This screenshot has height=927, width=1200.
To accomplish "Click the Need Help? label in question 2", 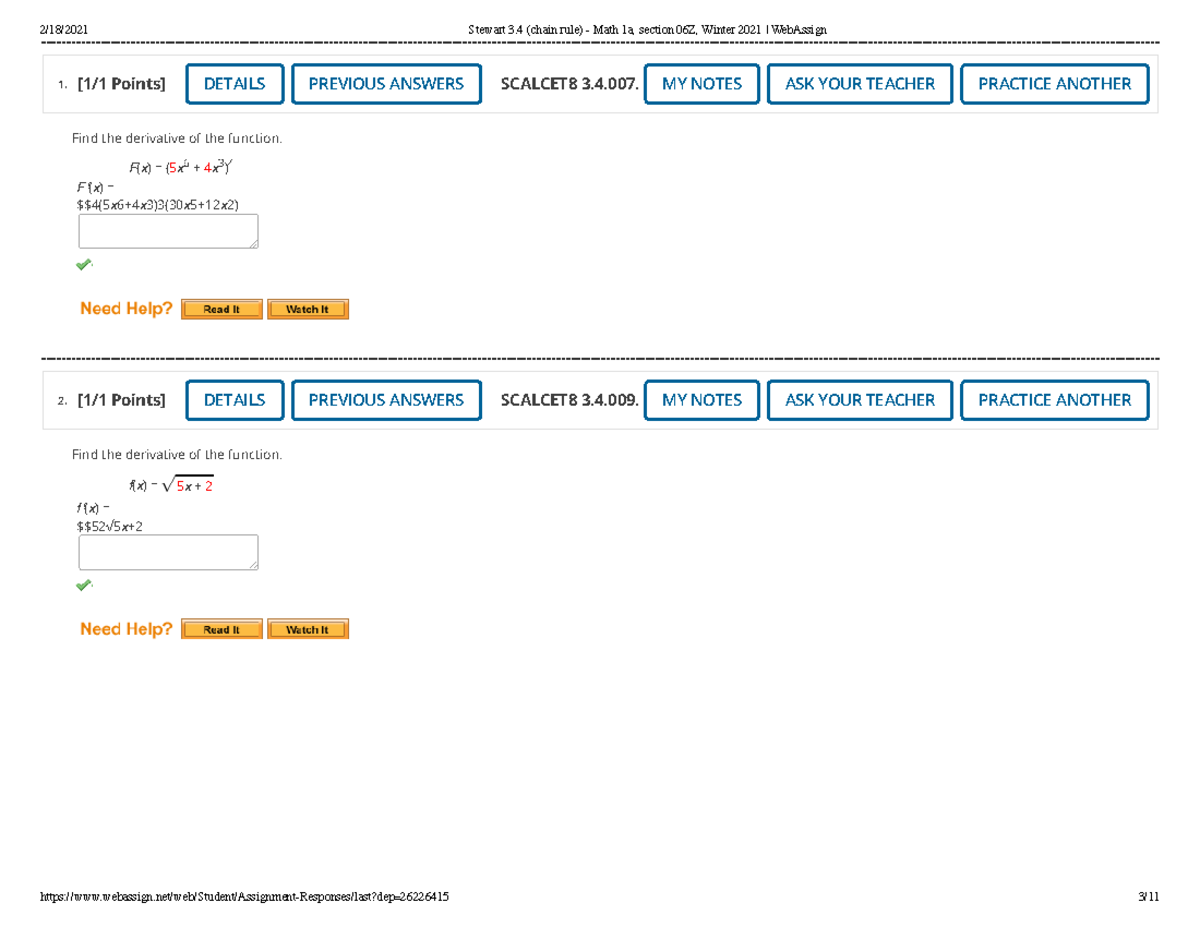I will pos(126,629).
